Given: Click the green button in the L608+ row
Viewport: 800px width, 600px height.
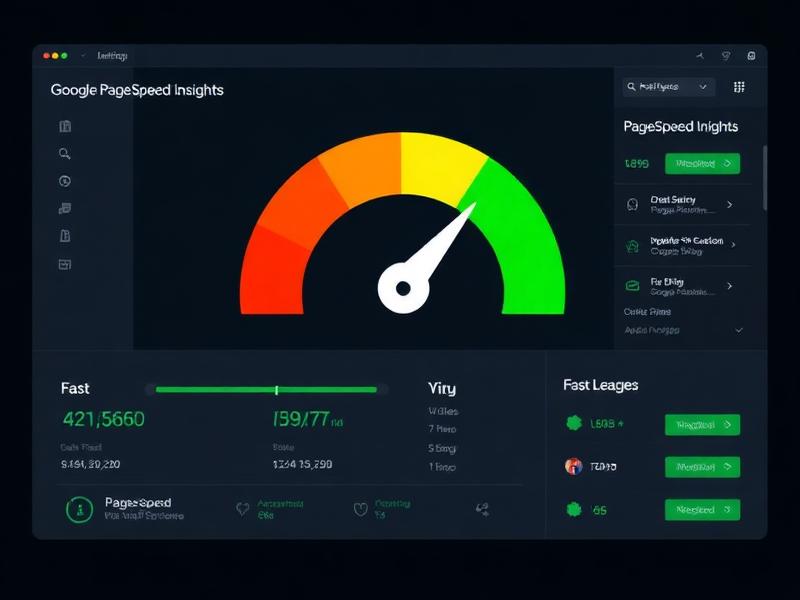Looking at the screenshot, I should tap(703, 424).
